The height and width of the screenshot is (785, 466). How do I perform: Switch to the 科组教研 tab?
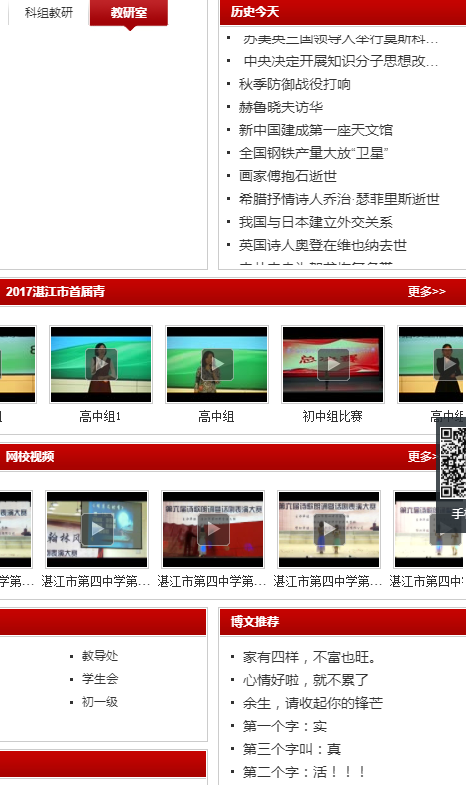[x=49, y=13]
